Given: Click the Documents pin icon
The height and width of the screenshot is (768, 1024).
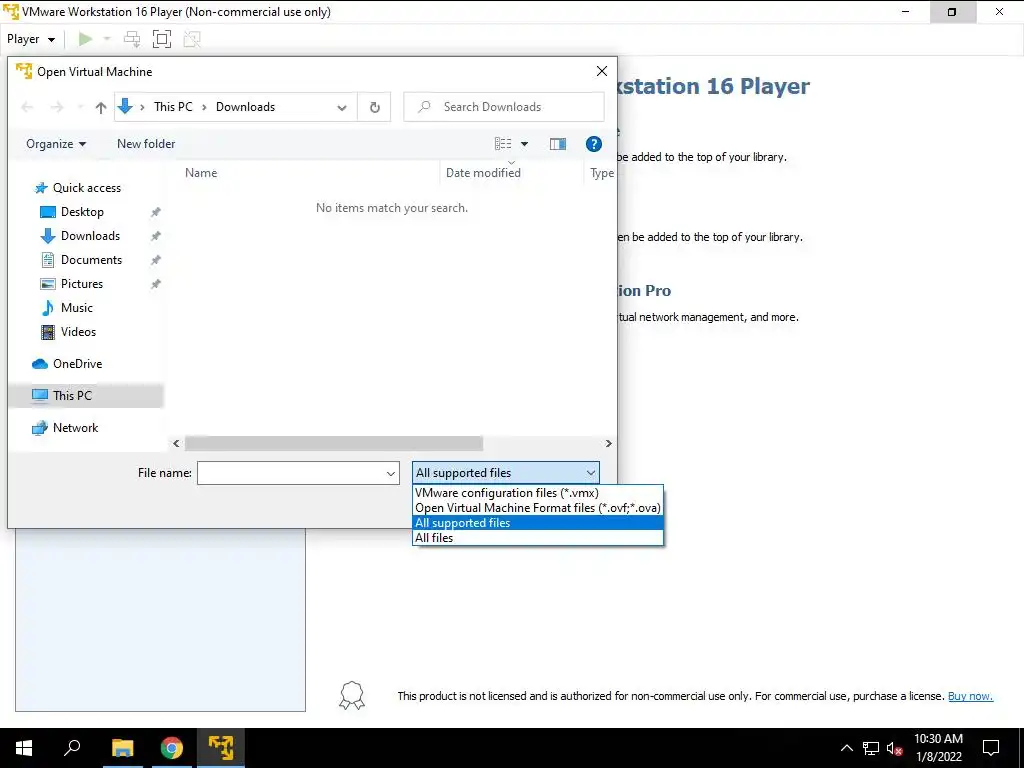Looking at the screenshot, I should click(155, 260).
